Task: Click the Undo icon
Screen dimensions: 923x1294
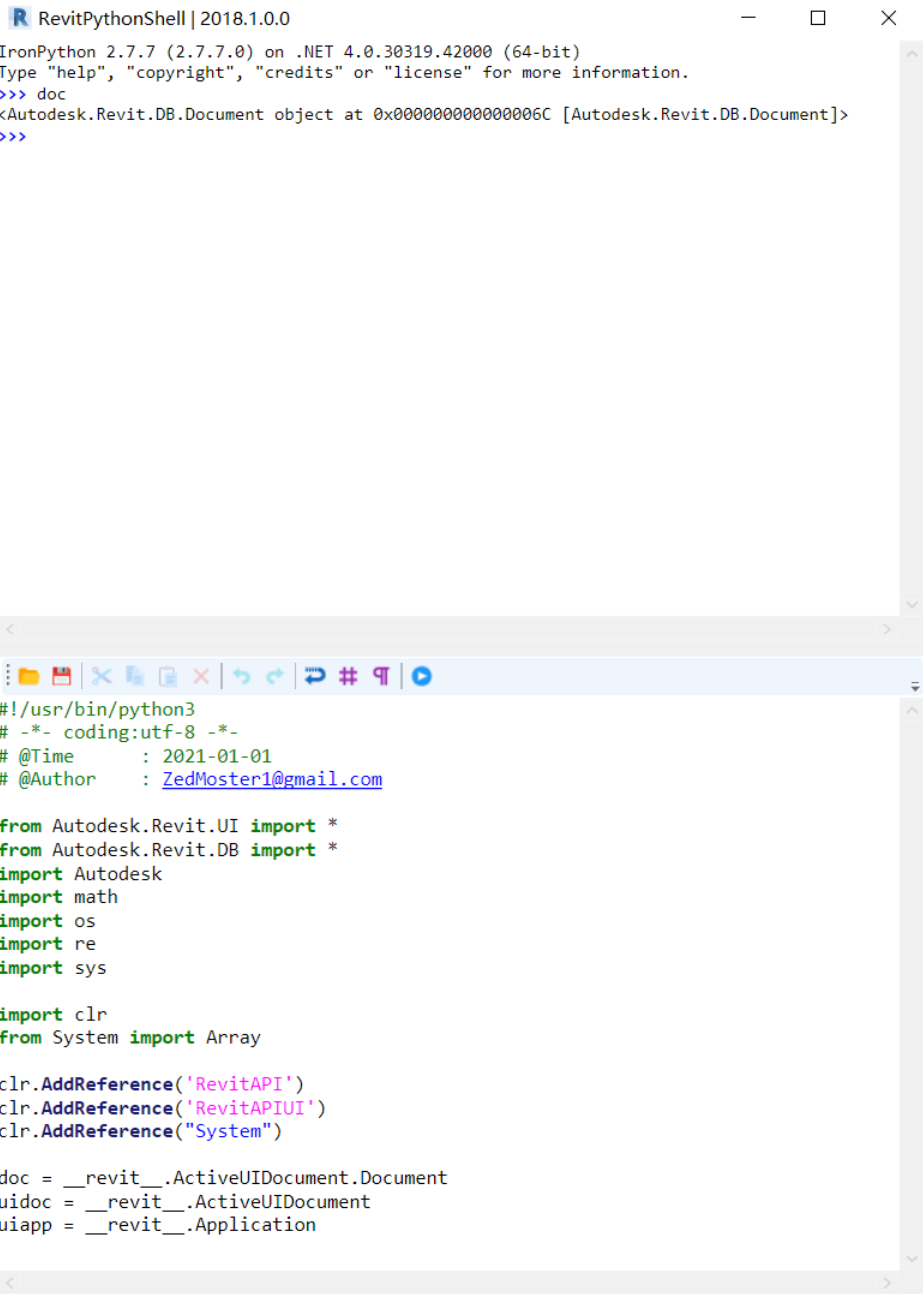Action: [240, 676]
